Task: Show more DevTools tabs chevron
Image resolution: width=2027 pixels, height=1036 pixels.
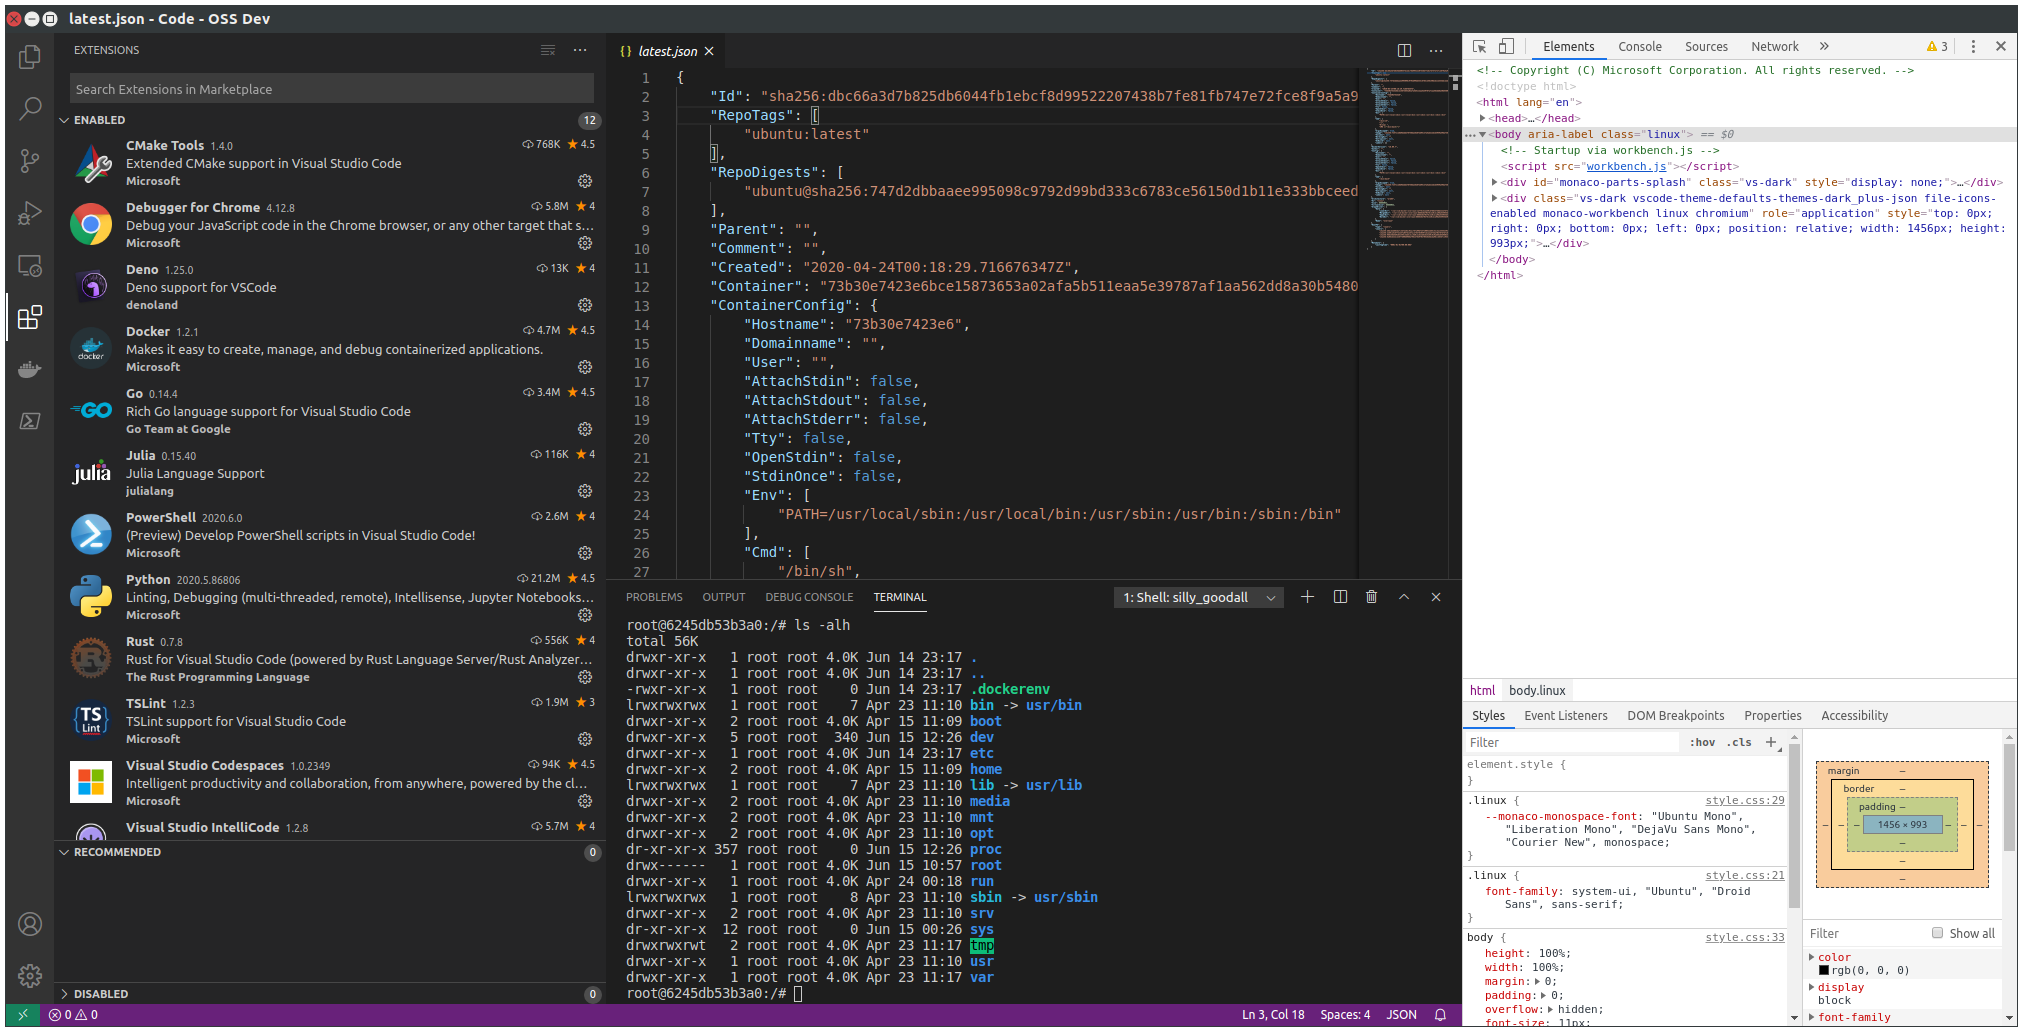Action: (x=1824, y=47)
